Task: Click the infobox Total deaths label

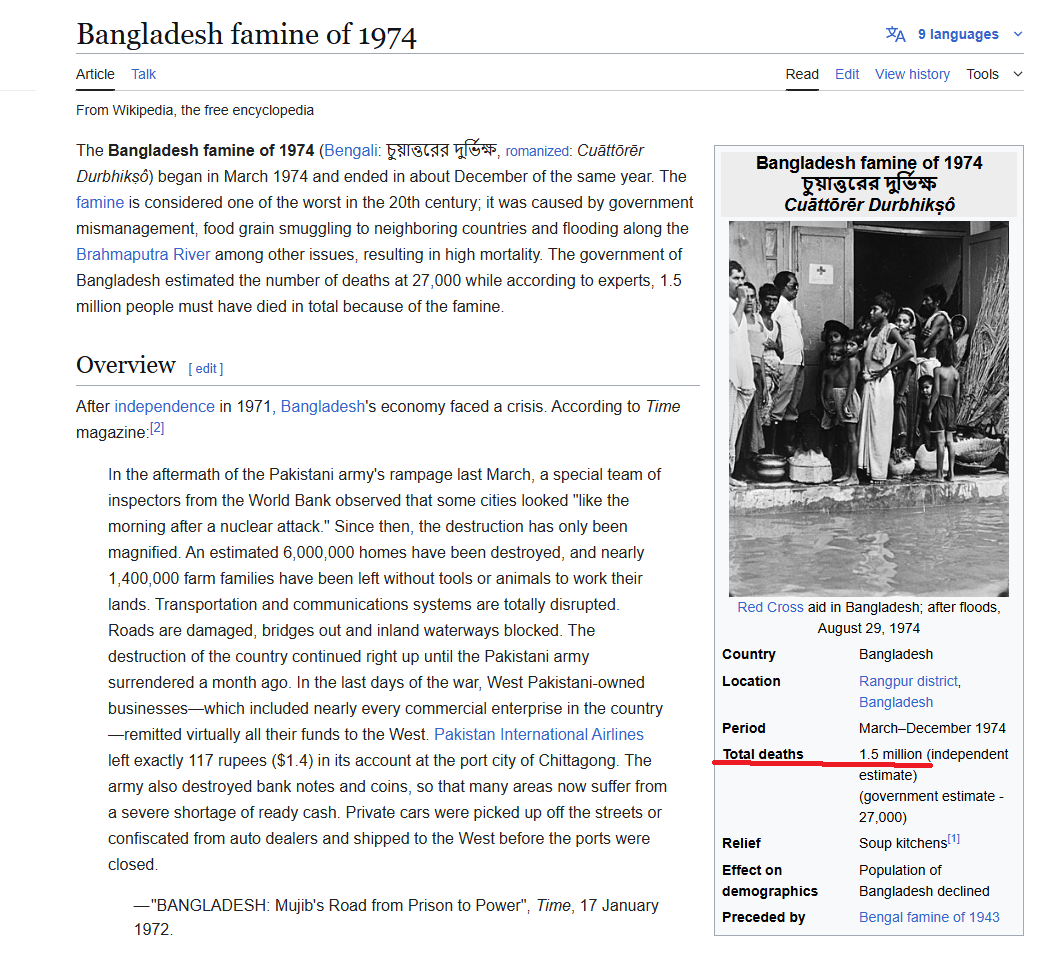Action: coord(763,755)
